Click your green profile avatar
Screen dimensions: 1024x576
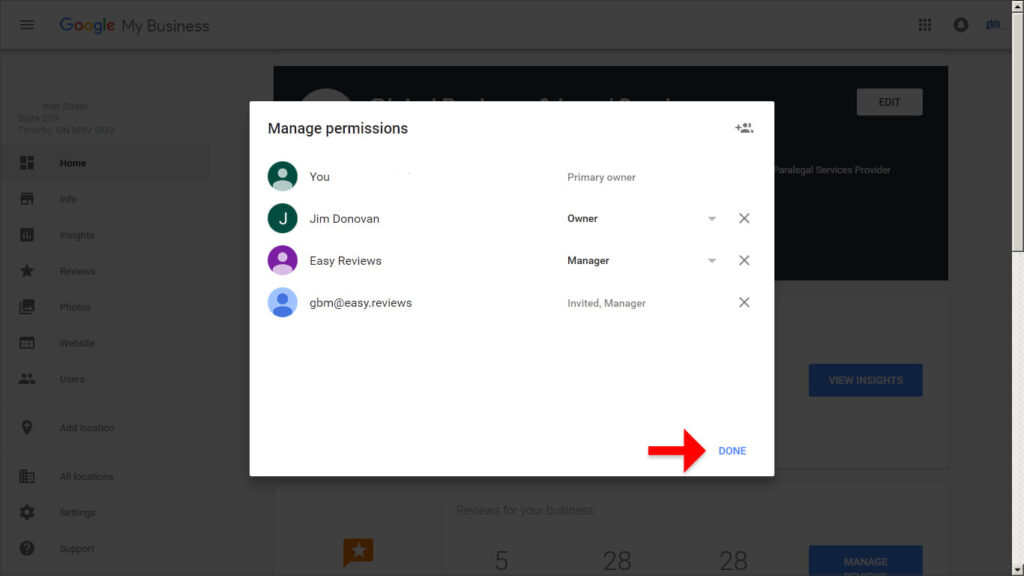point(282,176)
